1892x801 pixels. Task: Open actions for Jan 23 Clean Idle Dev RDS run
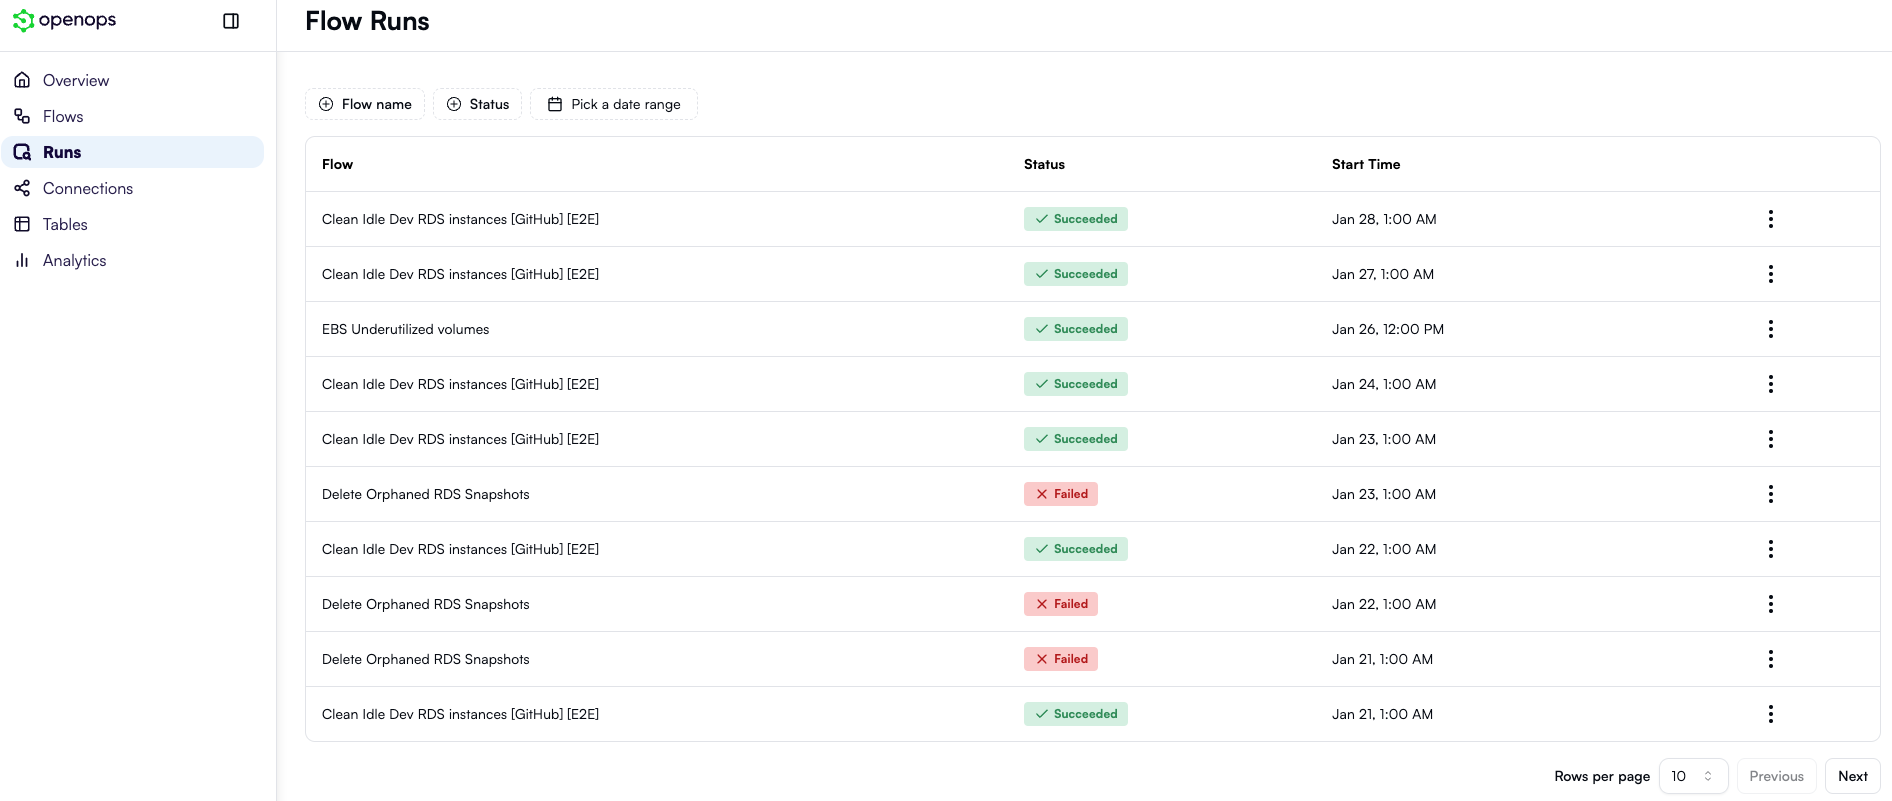click(1770, 439)
